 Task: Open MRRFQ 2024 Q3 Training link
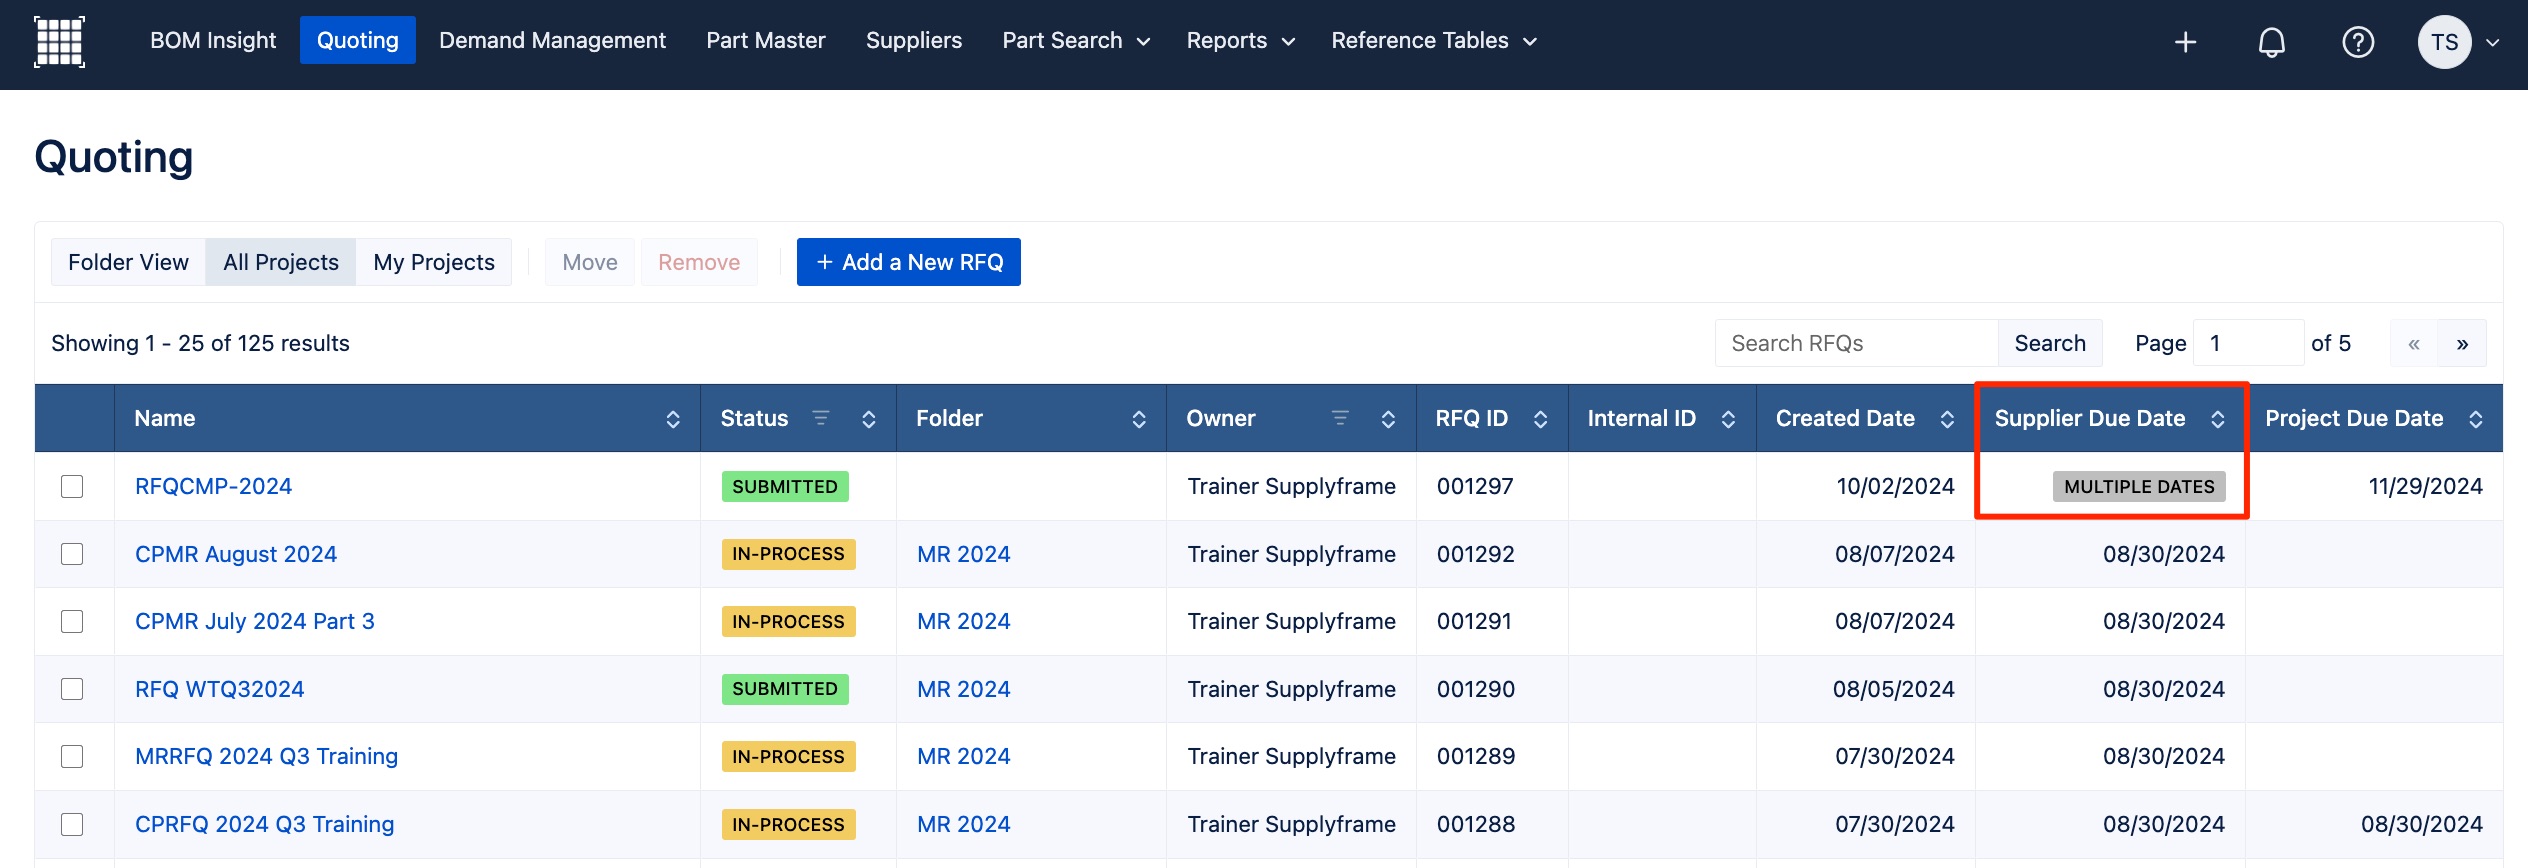tap(266, 756)
